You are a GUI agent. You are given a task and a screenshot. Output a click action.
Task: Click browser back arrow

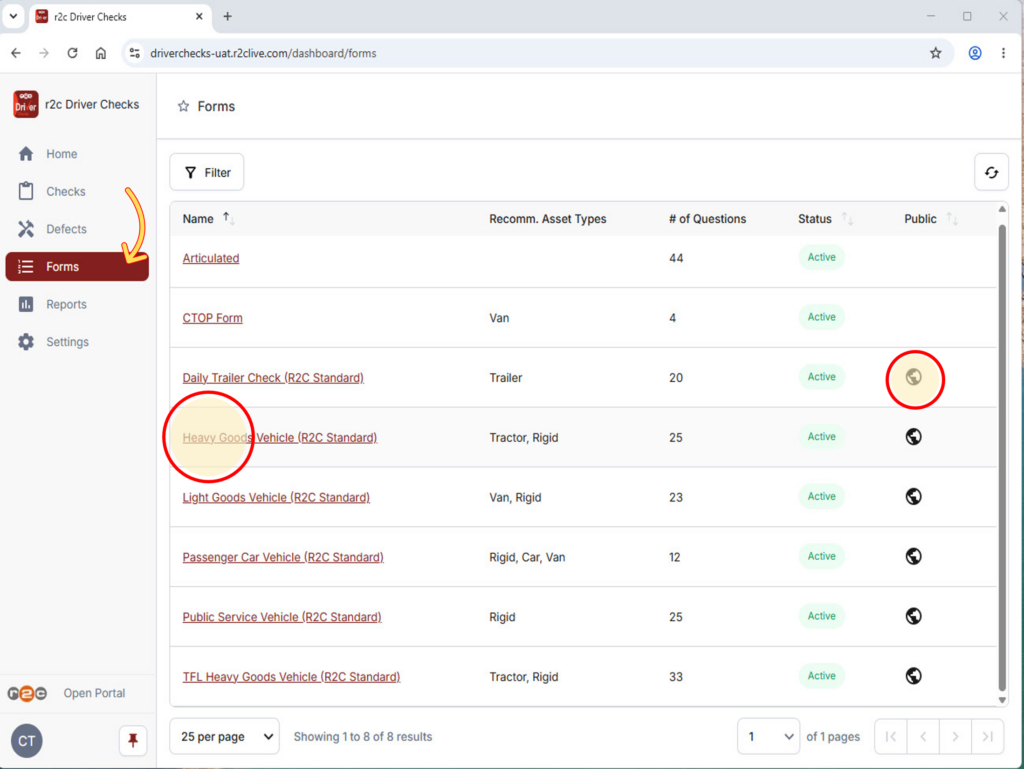click(16, 54)
